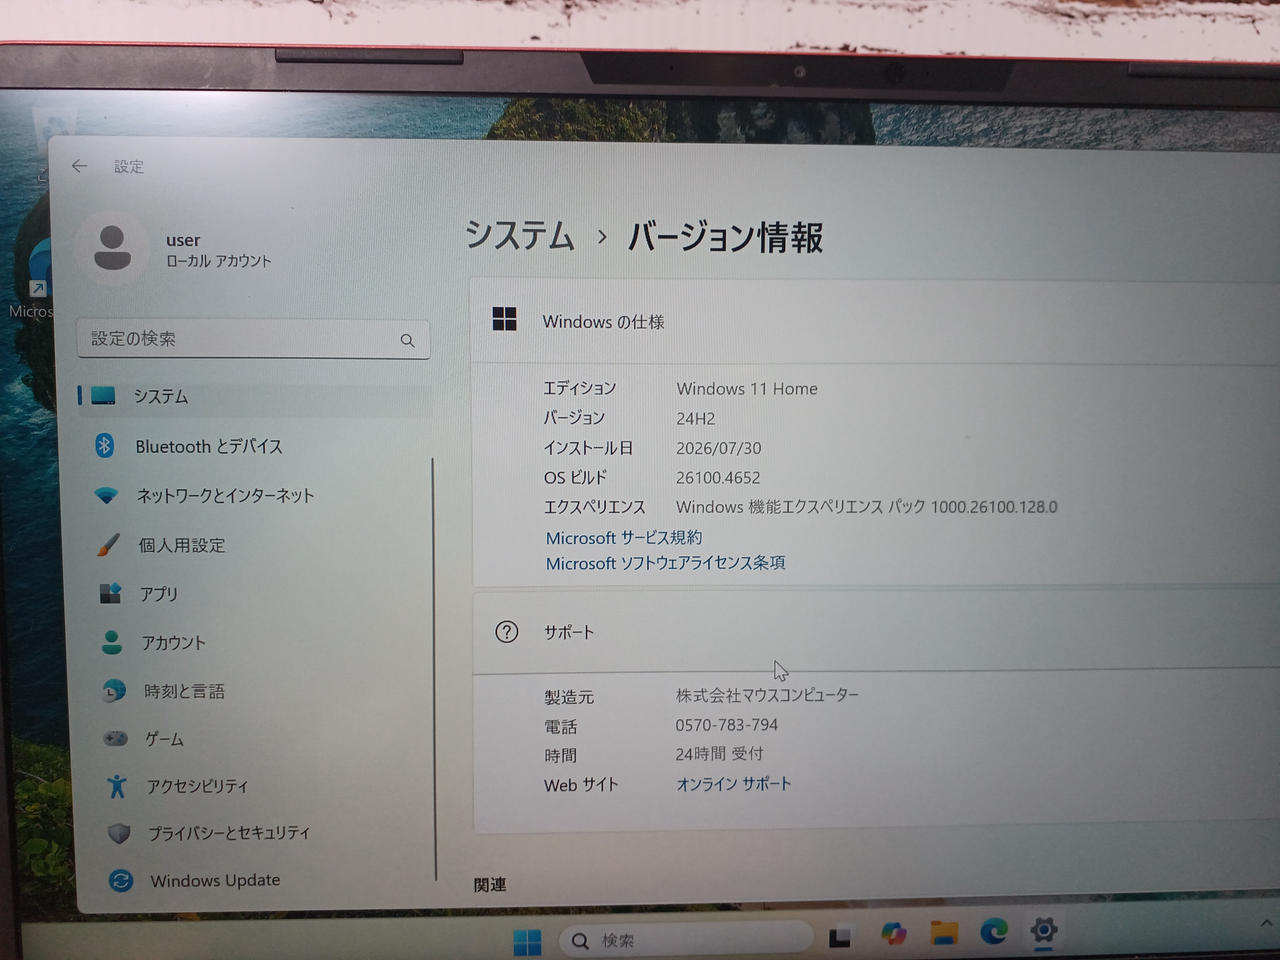Open the オンライン サポート link
Image resolution: width=1280 pixels, height=960 pixels.
tap(734, 784)
